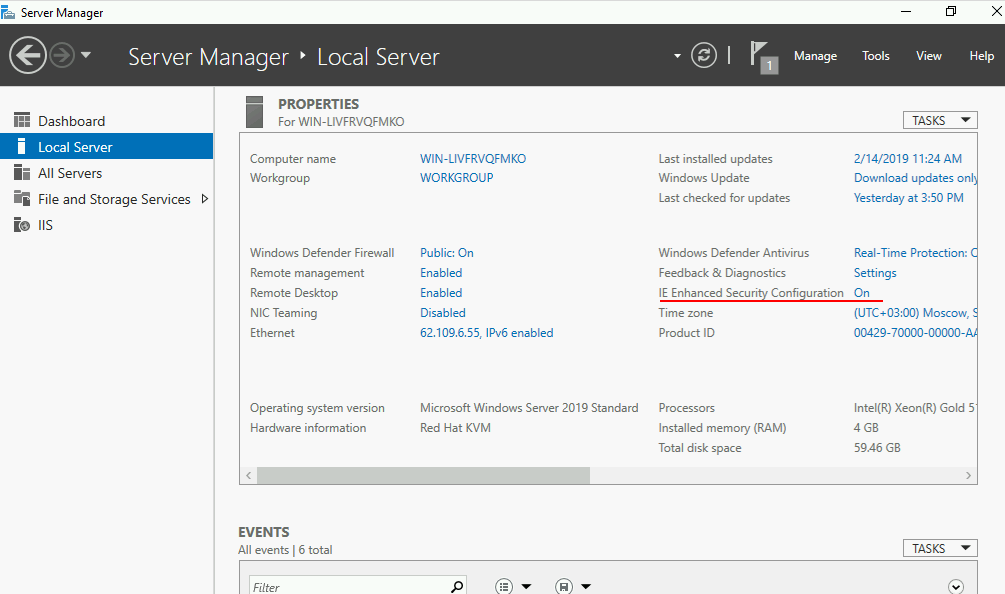Go back with the back arrow button
The image size is (1005, 594).
pos(28,55)
